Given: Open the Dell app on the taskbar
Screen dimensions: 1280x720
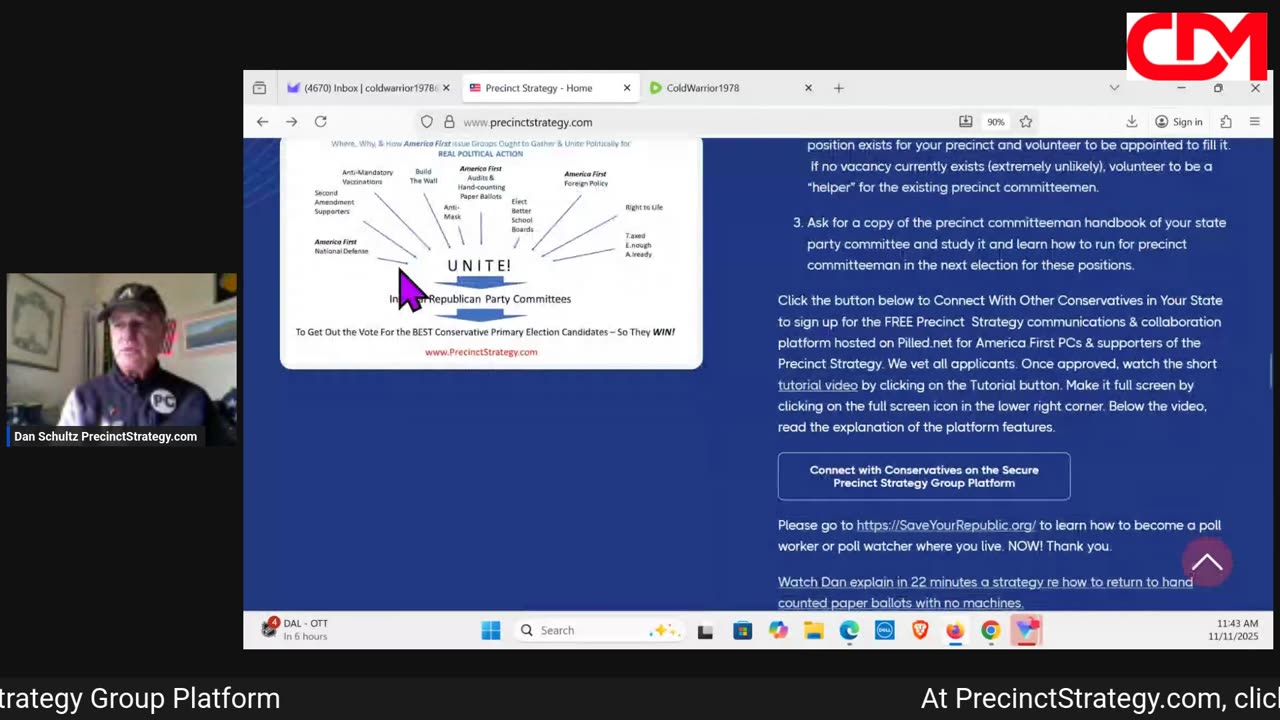Looking at the screenshot, I should coord(884,630).
